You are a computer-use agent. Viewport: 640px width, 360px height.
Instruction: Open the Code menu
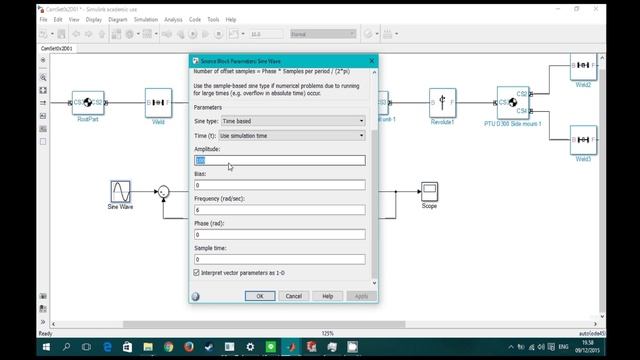(195, 20)
